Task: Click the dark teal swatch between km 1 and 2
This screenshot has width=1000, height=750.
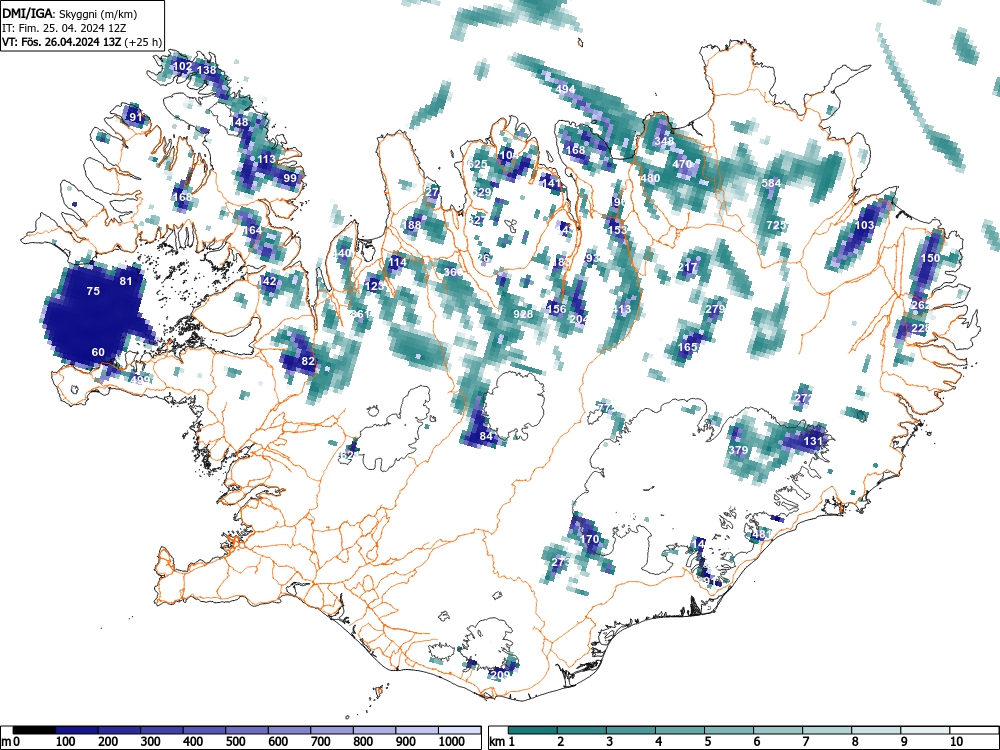Action: tap(533, 730)
